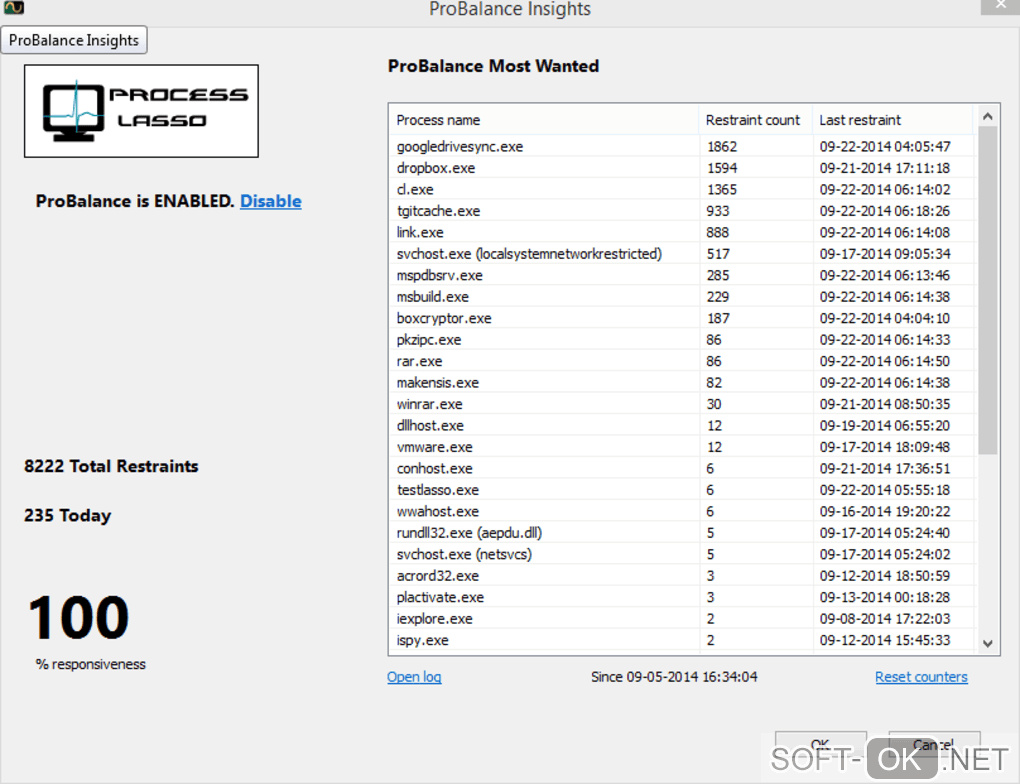Image resolution: width=1020 pixels, height=784 pixels.
Task: Click timestamp 09-12-2014 15:45:33
Action: tap(885, 640)
